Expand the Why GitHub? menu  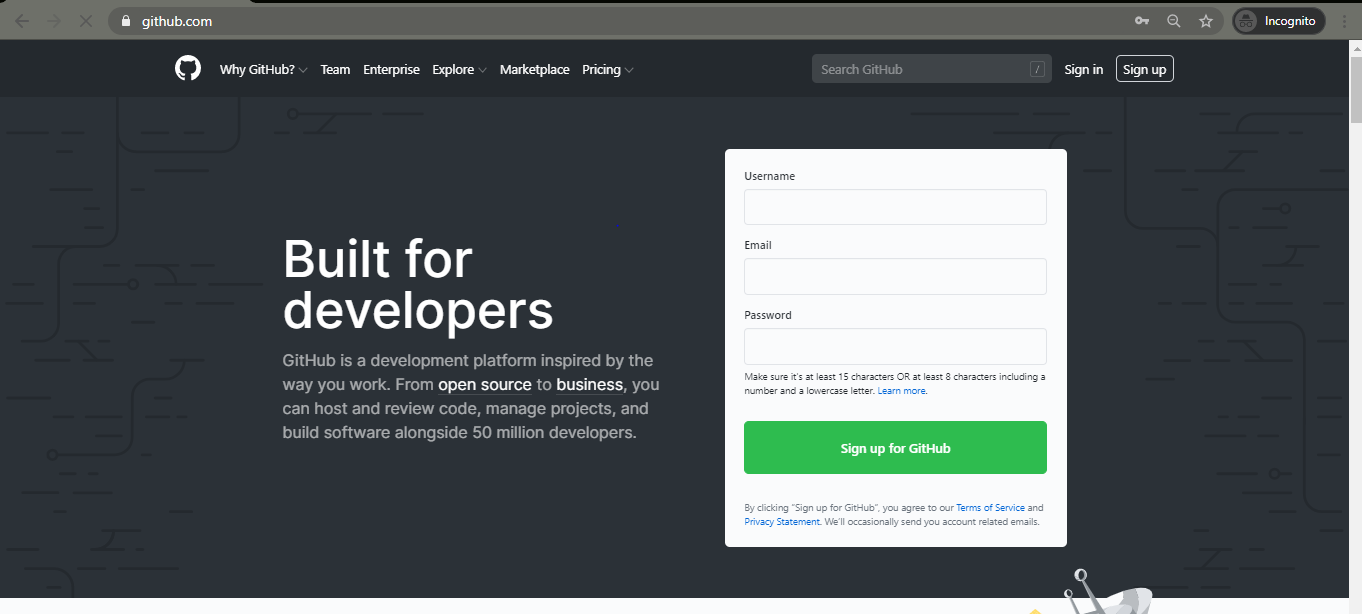[264, 69]
